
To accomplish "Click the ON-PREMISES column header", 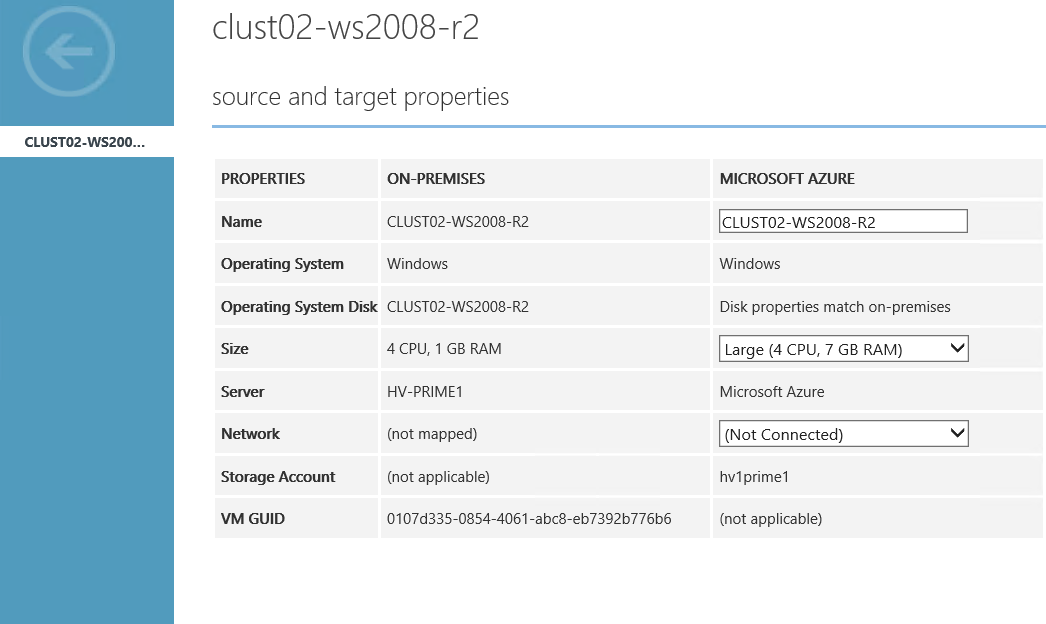I will 436,179.
